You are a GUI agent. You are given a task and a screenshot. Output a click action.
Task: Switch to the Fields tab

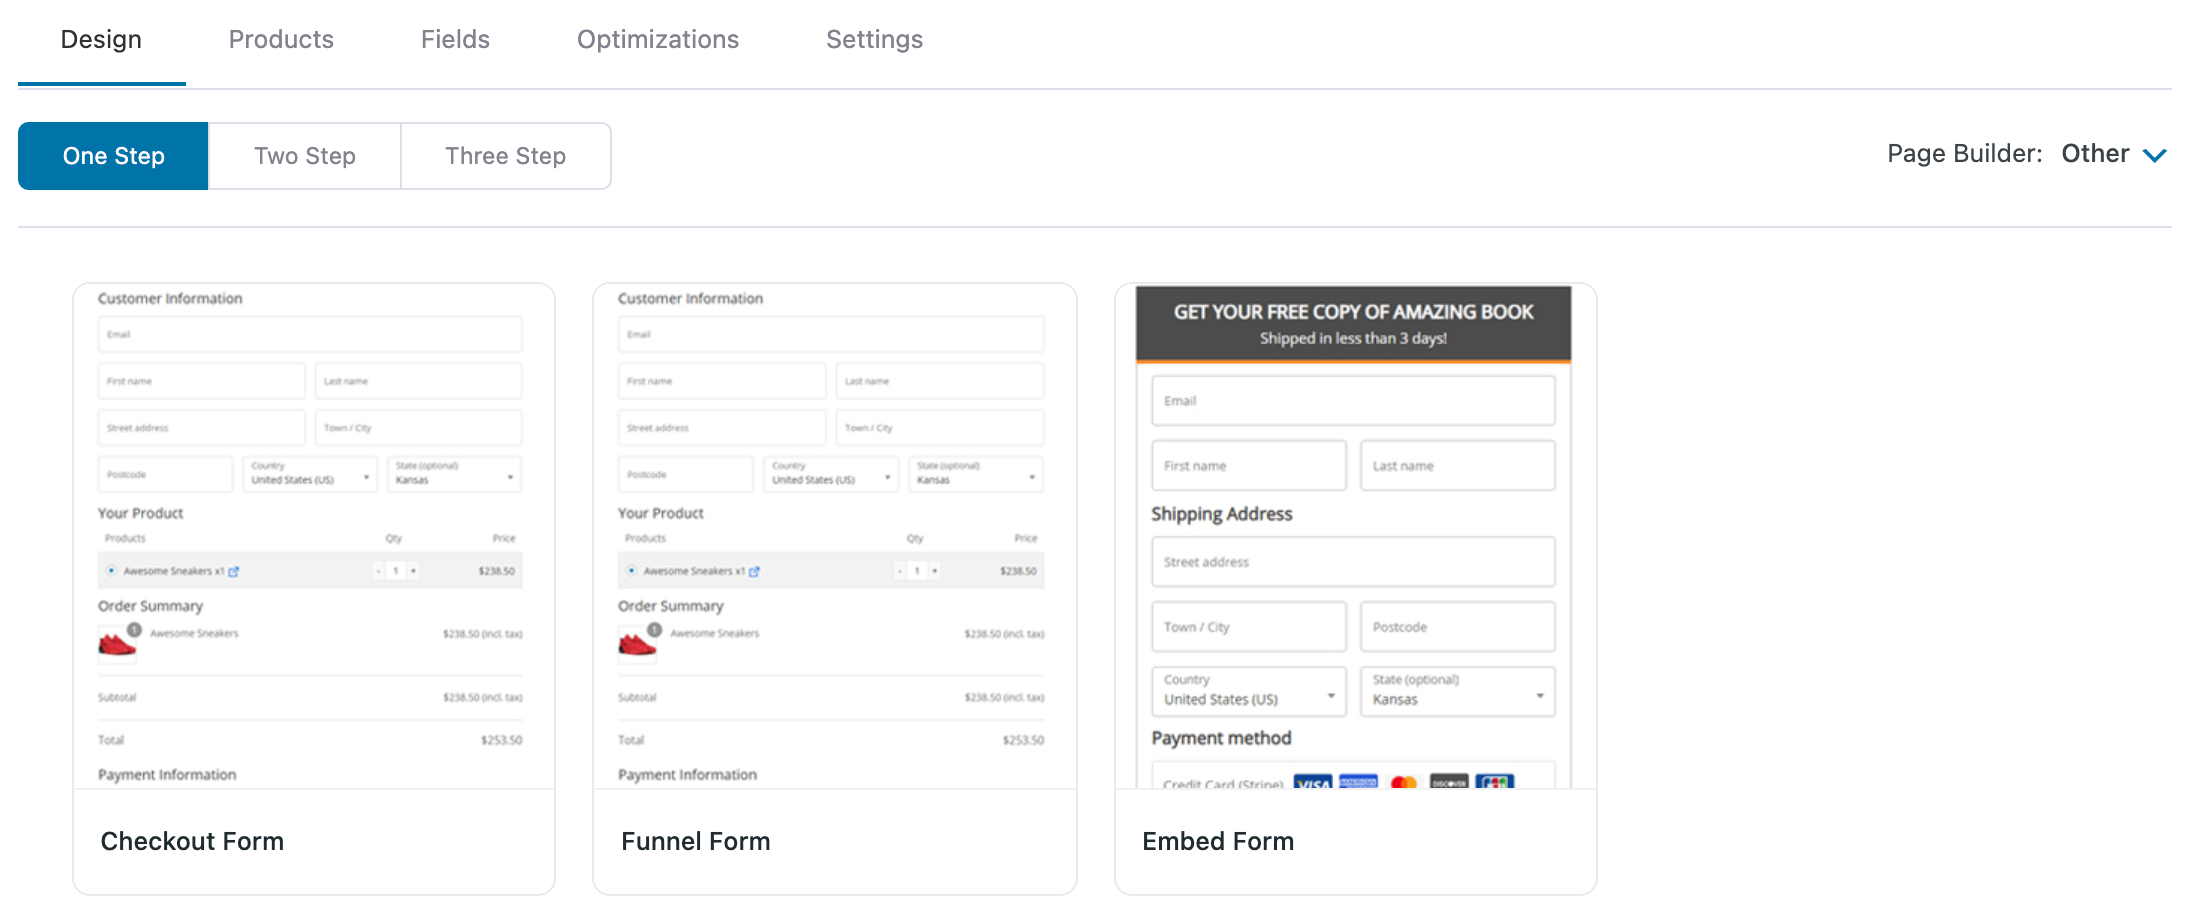pyautogui.click(x=455, y=40)
